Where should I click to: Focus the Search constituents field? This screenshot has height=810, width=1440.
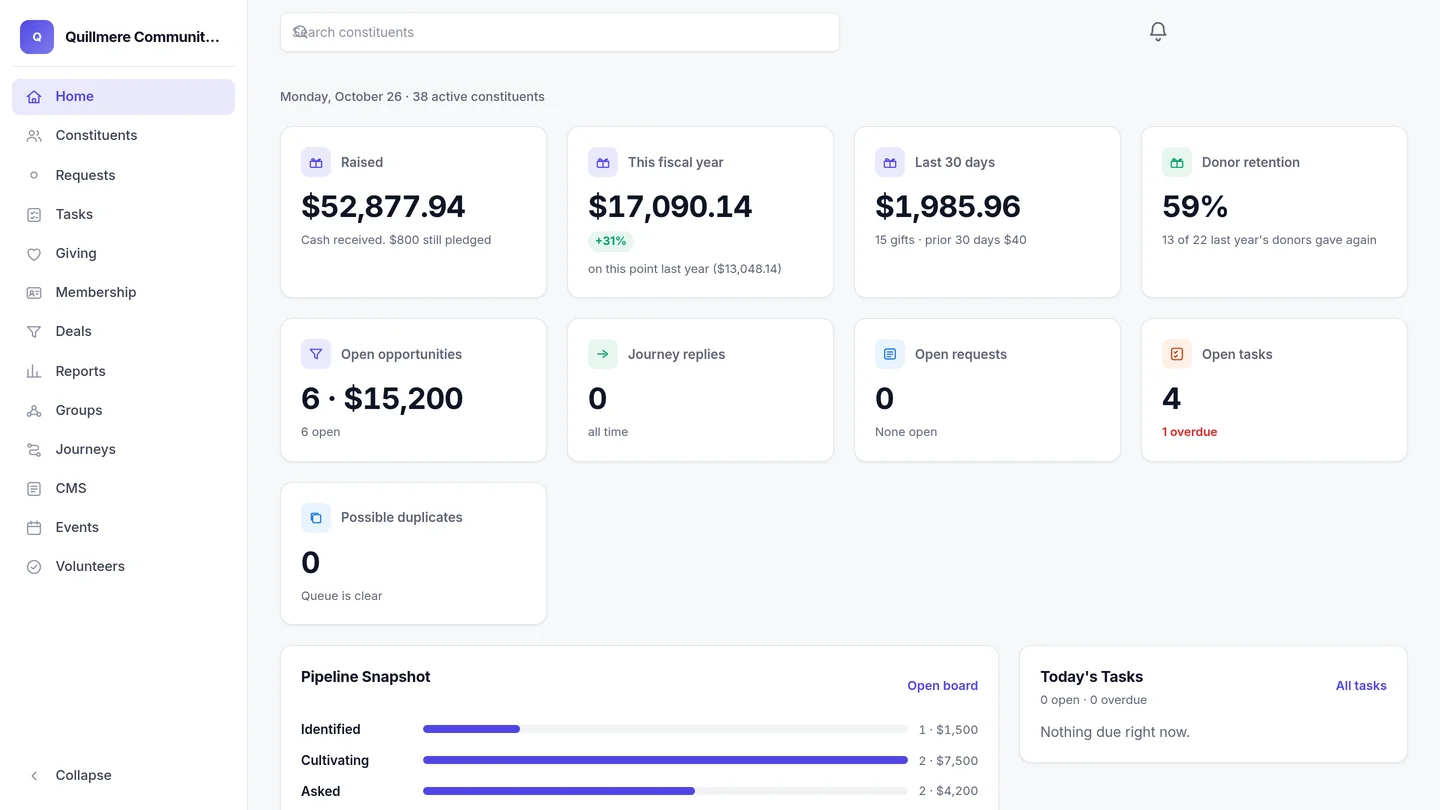(x=559, y=32)
